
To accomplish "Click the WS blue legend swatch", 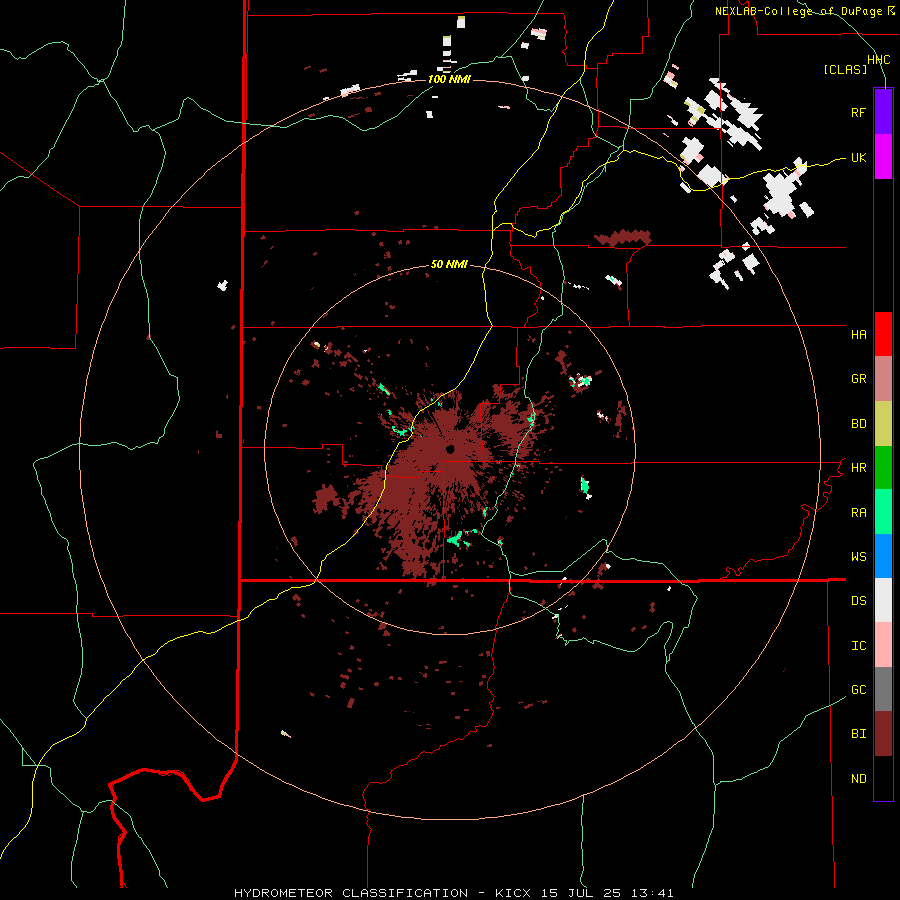I will tap(883, 556).
